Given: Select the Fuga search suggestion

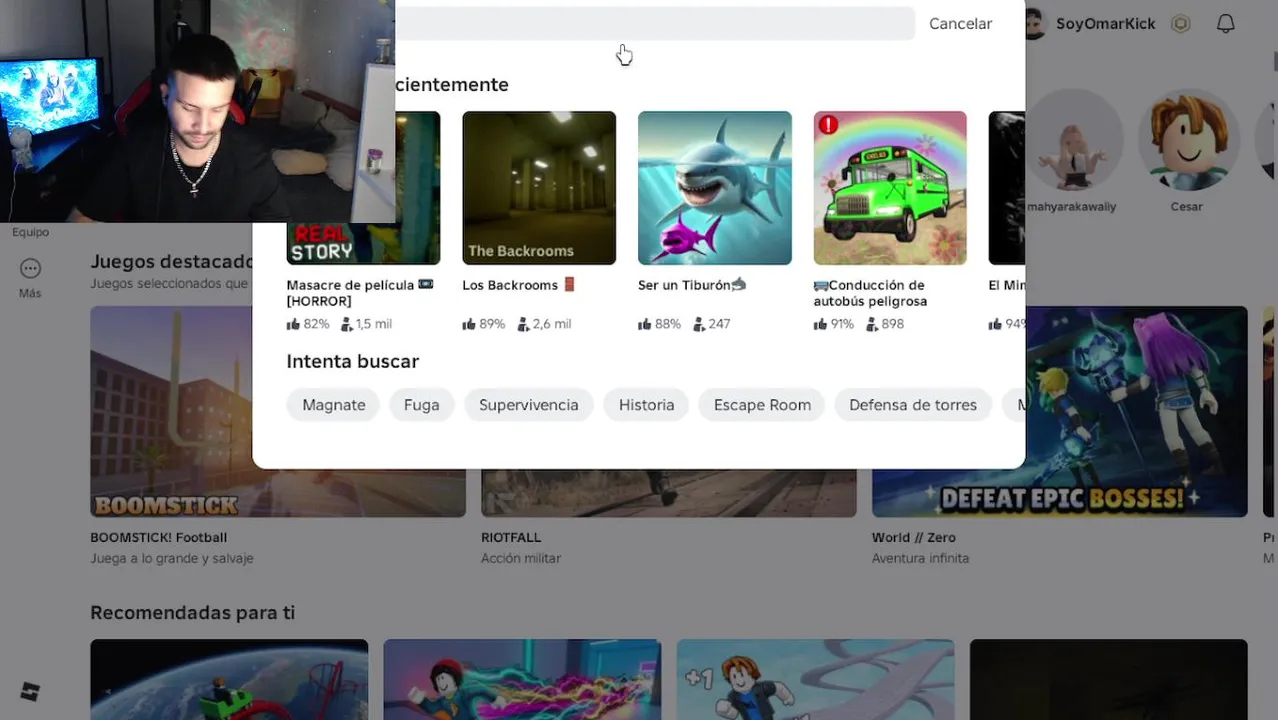Looking at the screenshot, I should pyautogui.click(x=421, y=405).
